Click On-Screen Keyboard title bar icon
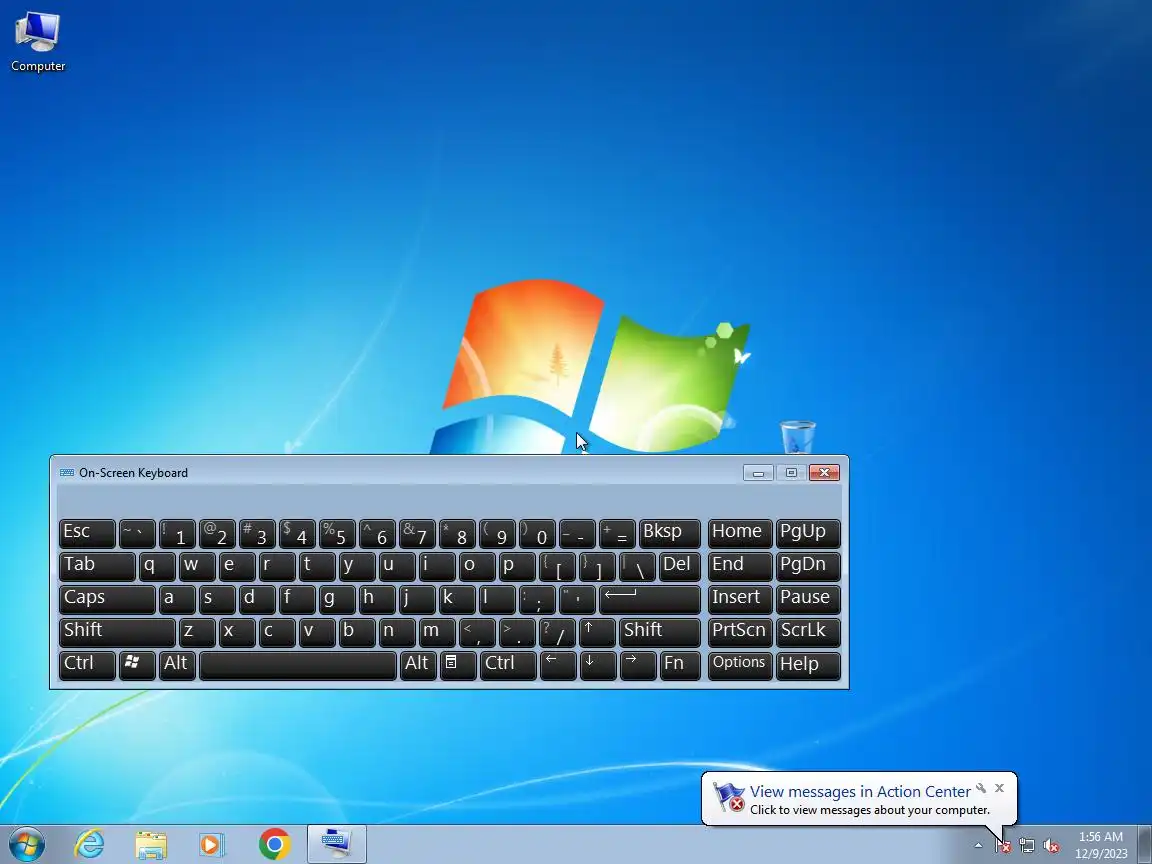The height and width of the screenshot is (864, 1152). pos(67,472)
